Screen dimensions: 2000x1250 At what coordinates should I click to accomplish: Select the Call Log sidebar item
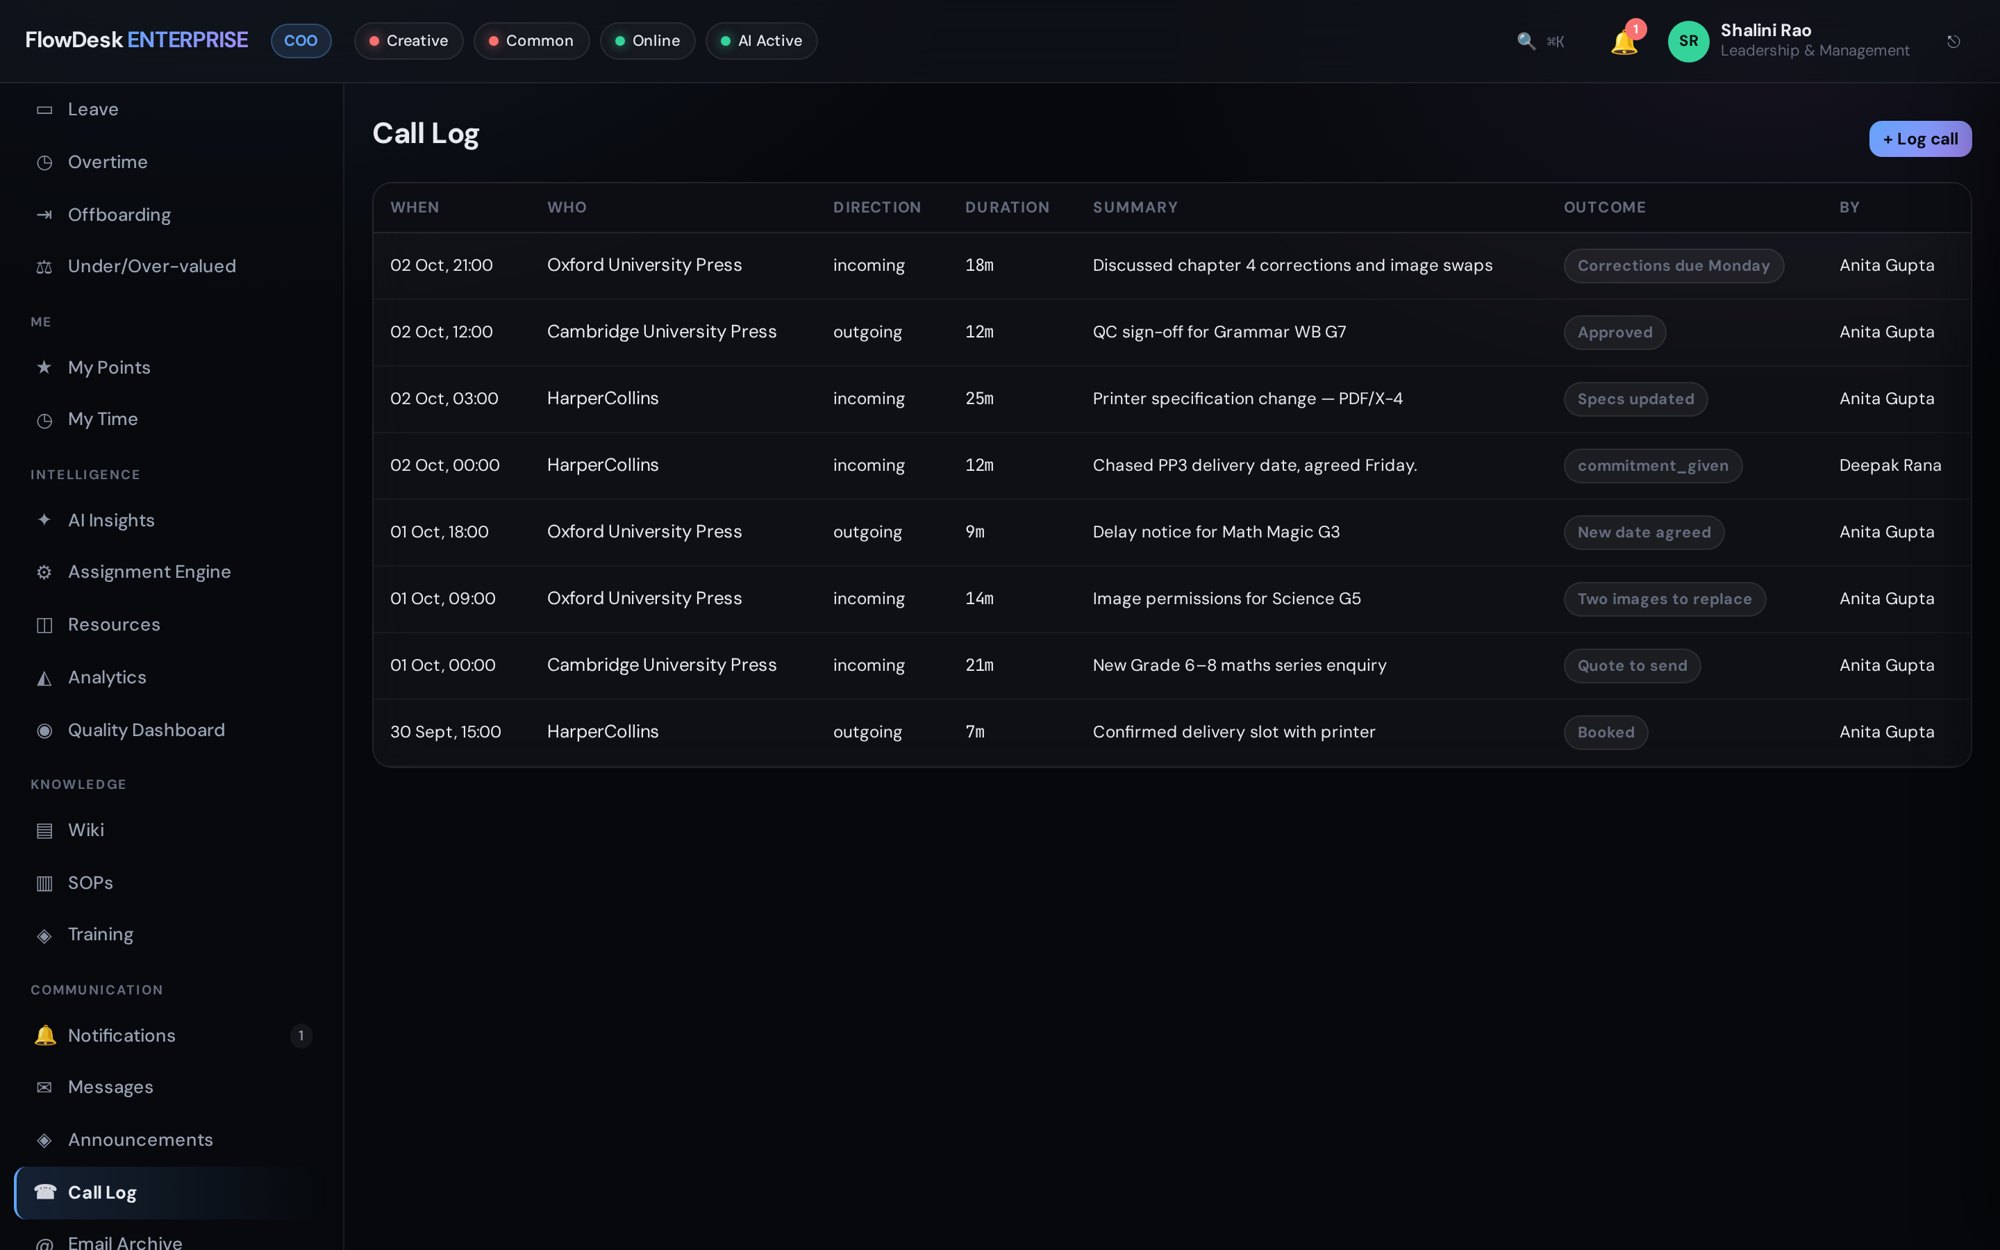tap(171, 1192)
